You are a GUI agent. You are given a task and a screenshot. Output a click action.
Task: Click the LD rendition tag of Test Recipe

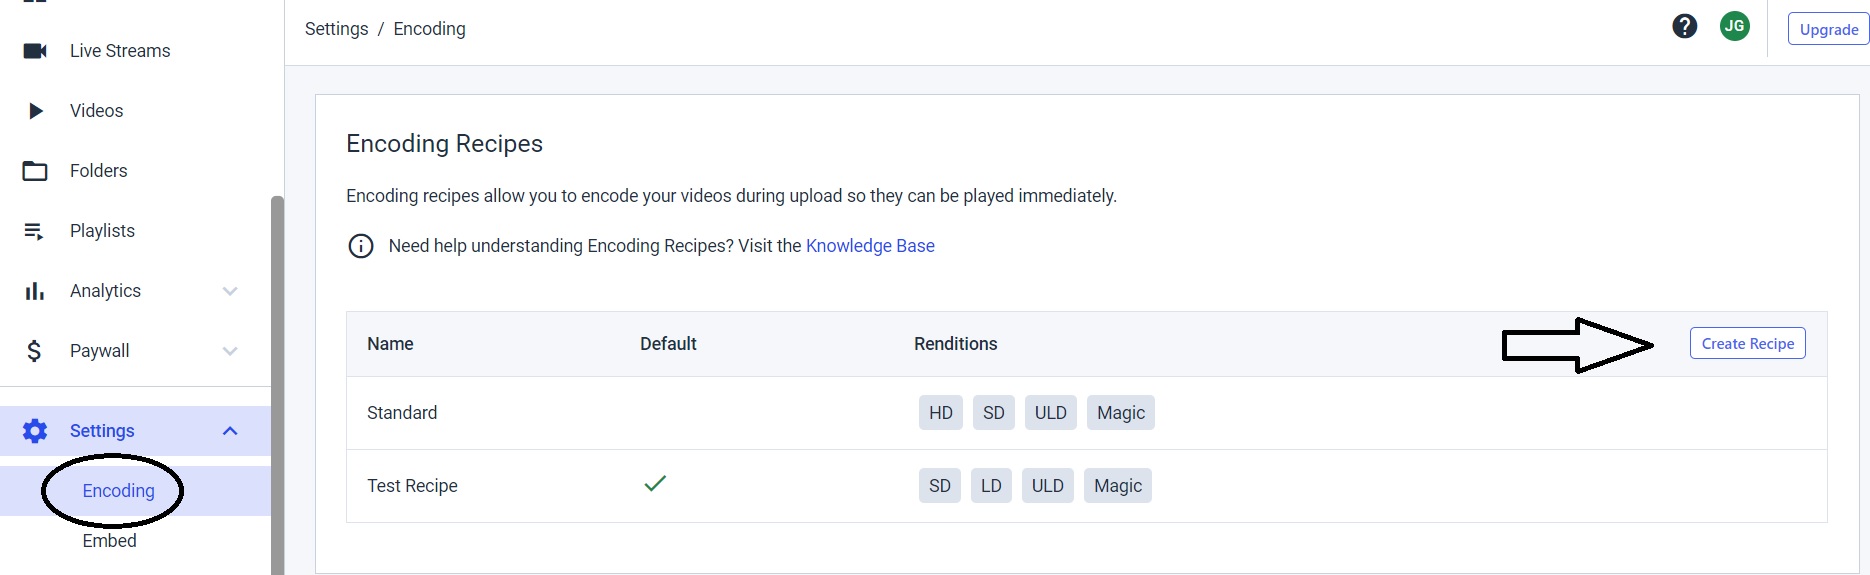(x=991, y=486)
